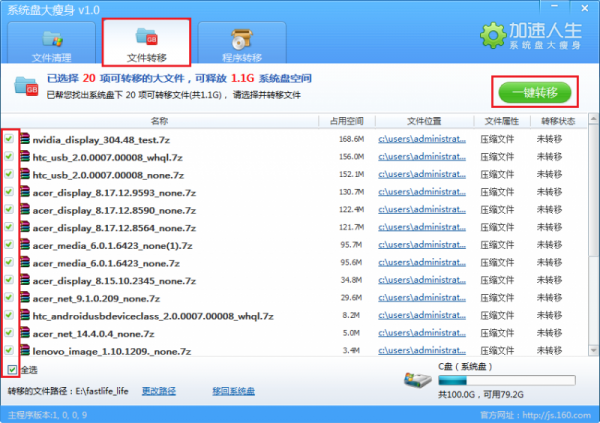This screenshot has height=423, width=600.
Task: Open file location link for acer_display_8.17.12.9593_none.7z
Action: [x=422, y=192]
